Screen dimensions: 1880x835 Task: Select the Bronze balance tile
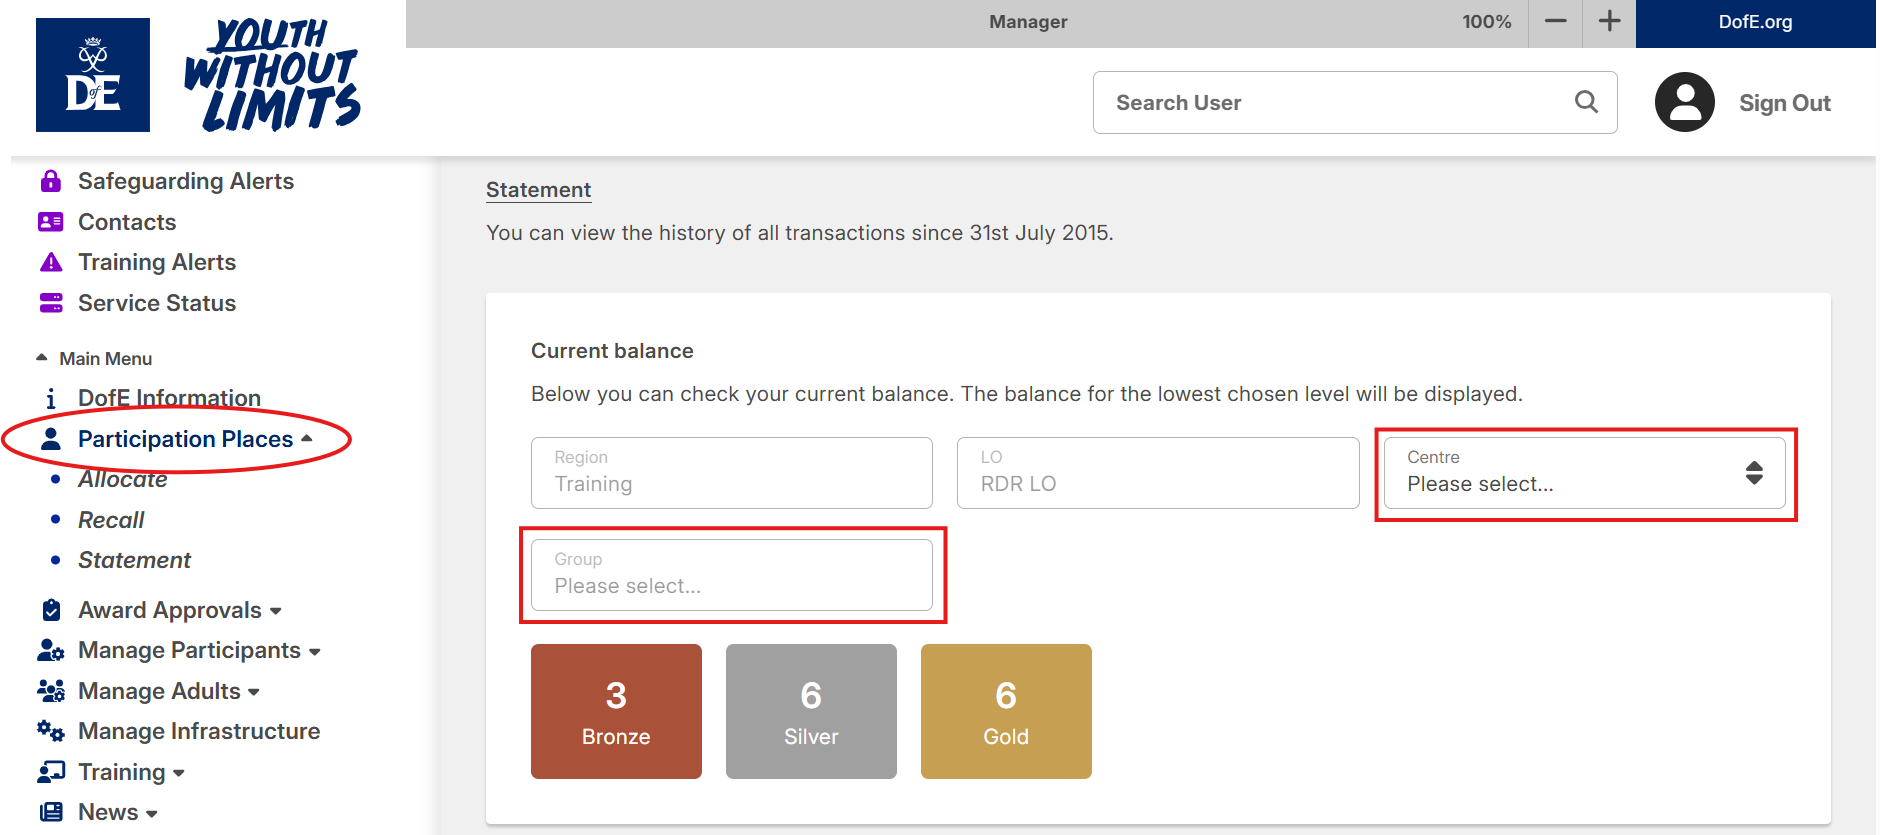(616, 711)
